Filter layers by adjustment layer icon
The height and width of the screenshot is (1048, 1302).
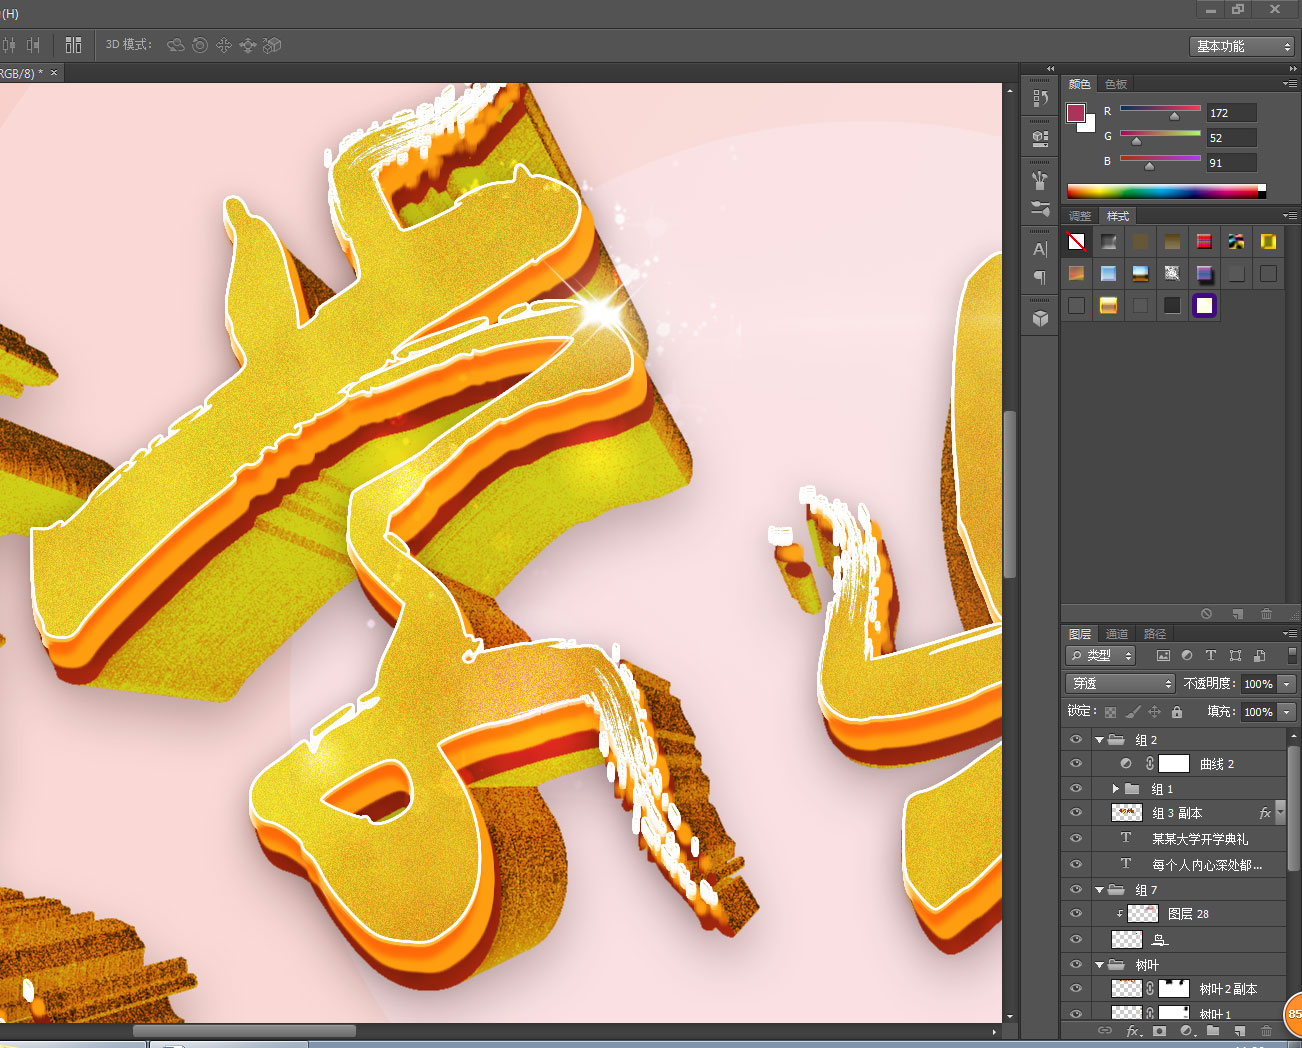pyautogui.click(x=1187, y=656)
